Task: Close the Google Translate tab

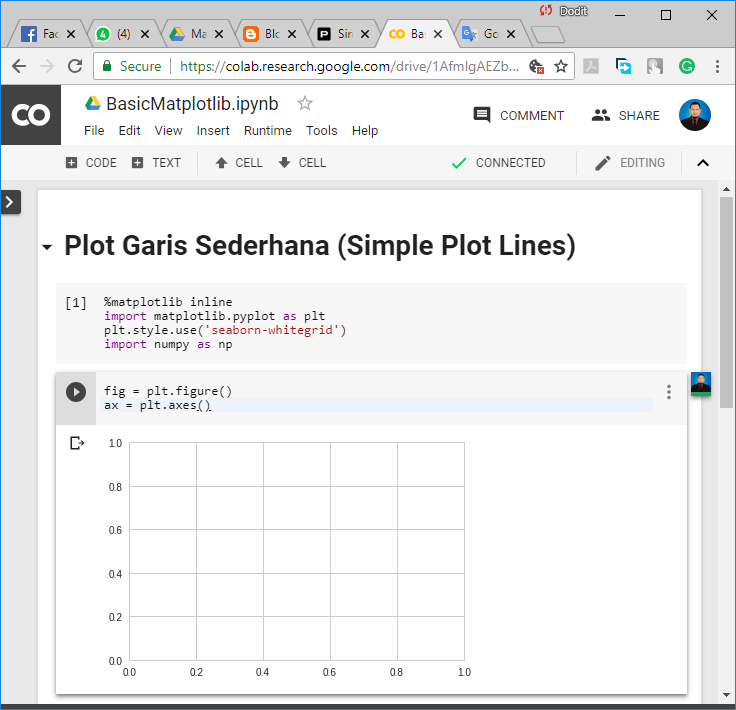Action: (x=511, y=34)
